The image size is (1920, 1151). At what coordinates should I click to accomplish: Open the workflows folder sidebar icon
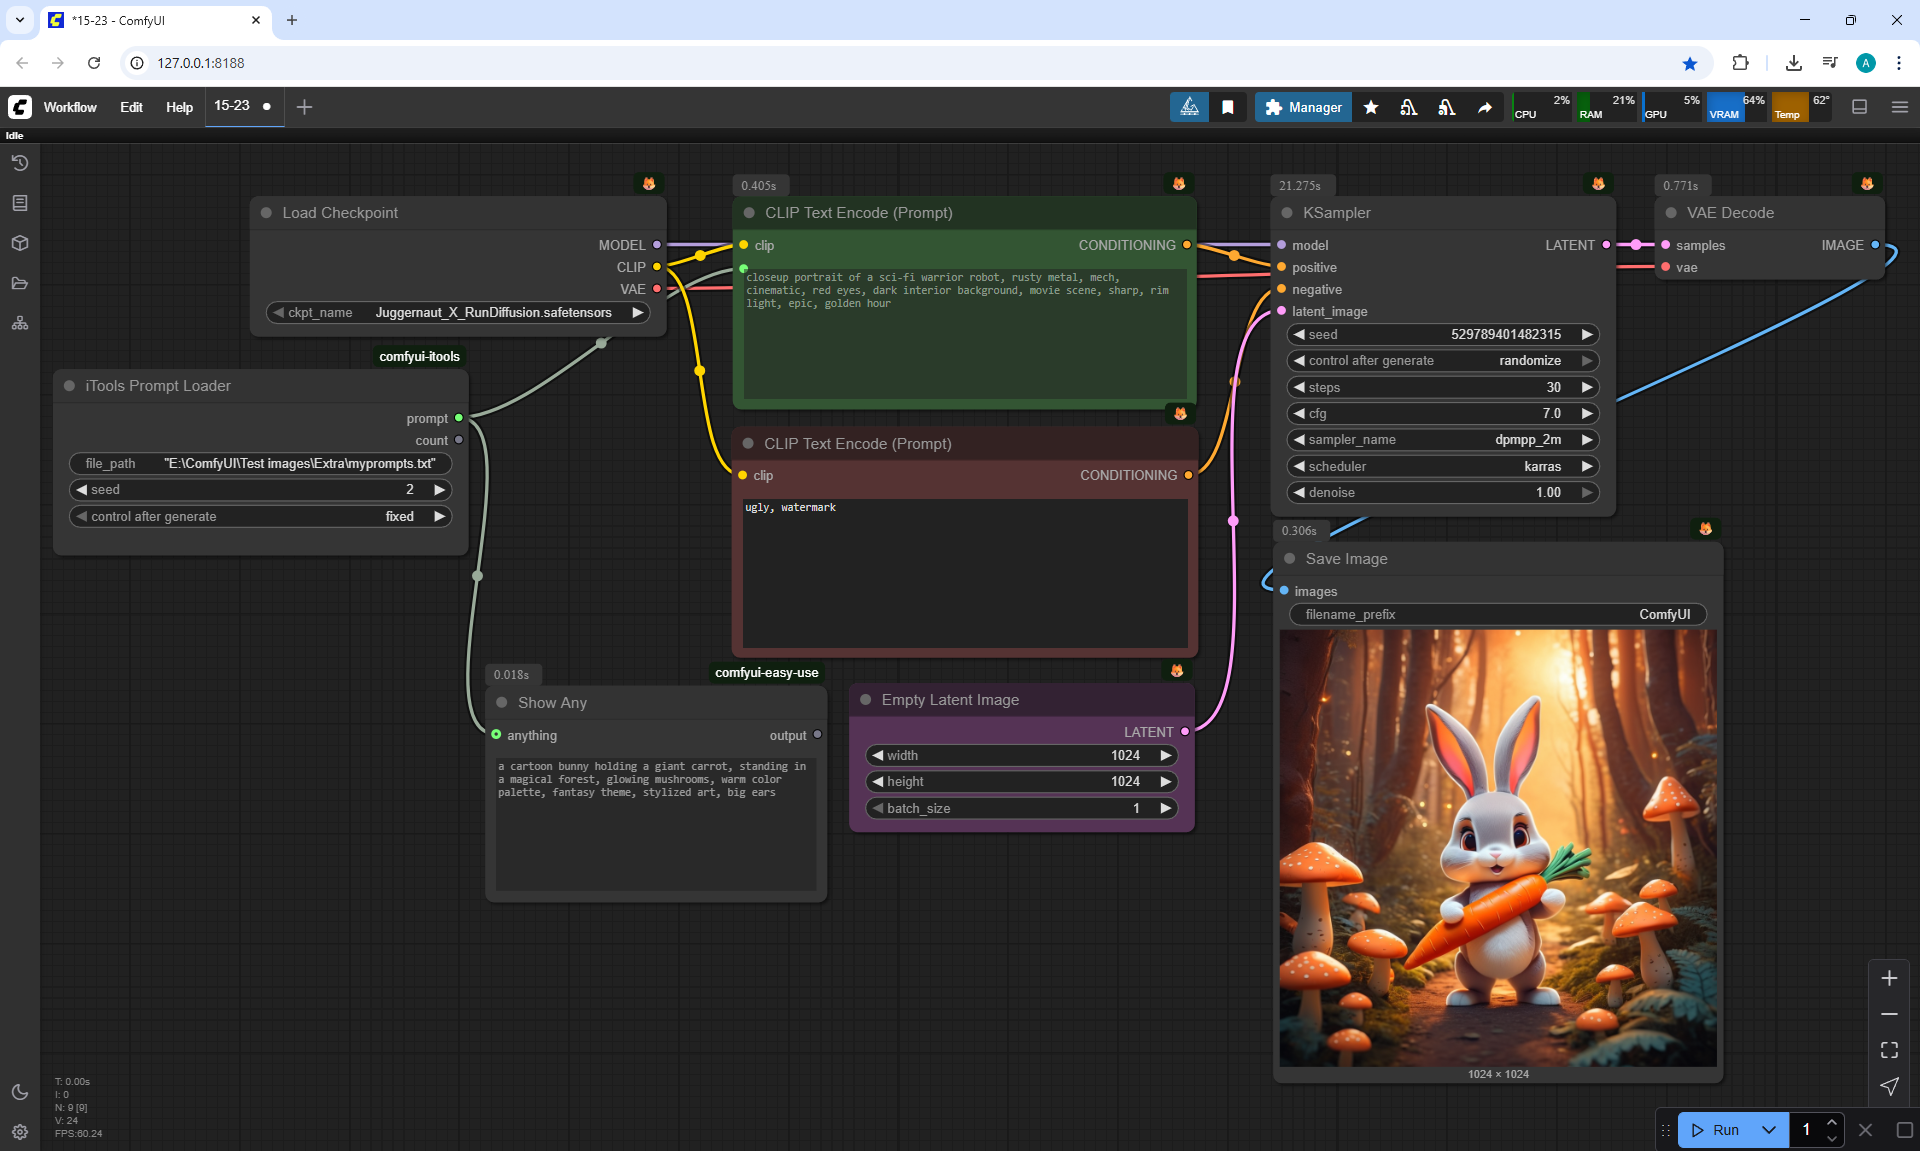[x=20, y=283]
